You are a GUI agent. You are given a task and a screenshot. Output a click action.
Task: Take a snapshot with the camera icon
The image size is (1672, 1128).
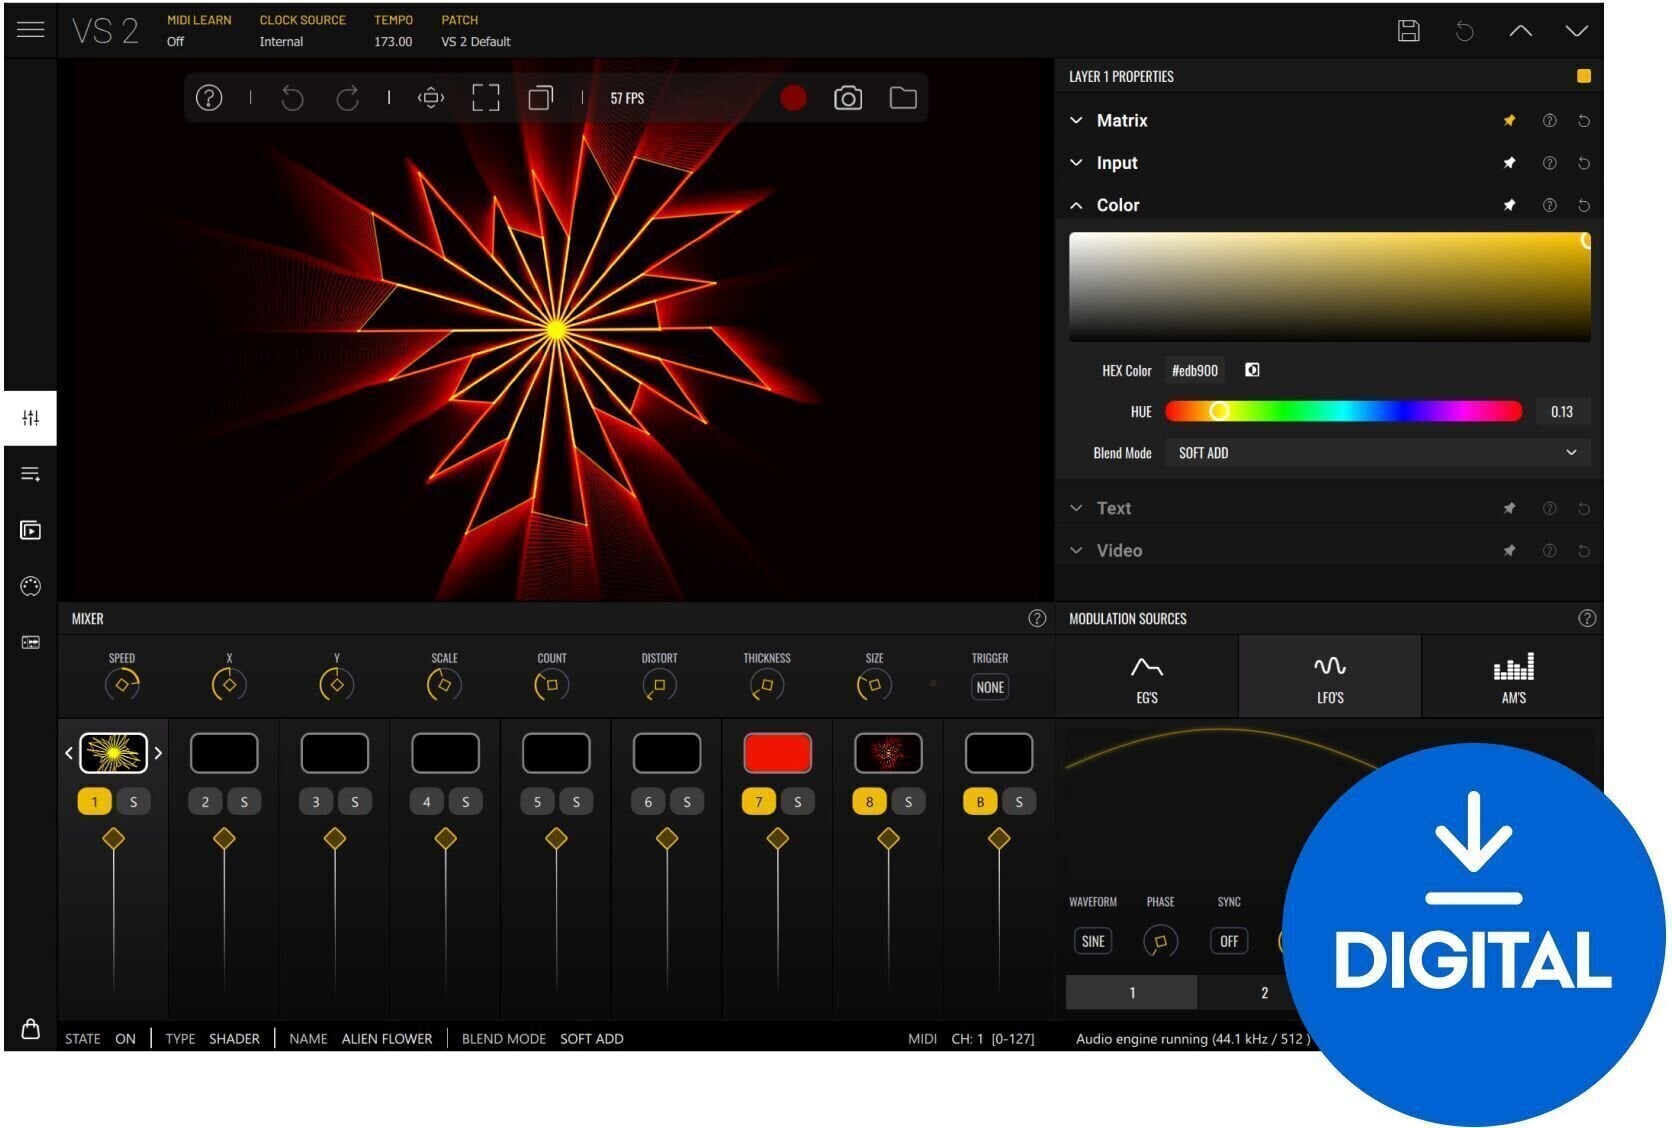pyautogui.click(x=847, y=98)
